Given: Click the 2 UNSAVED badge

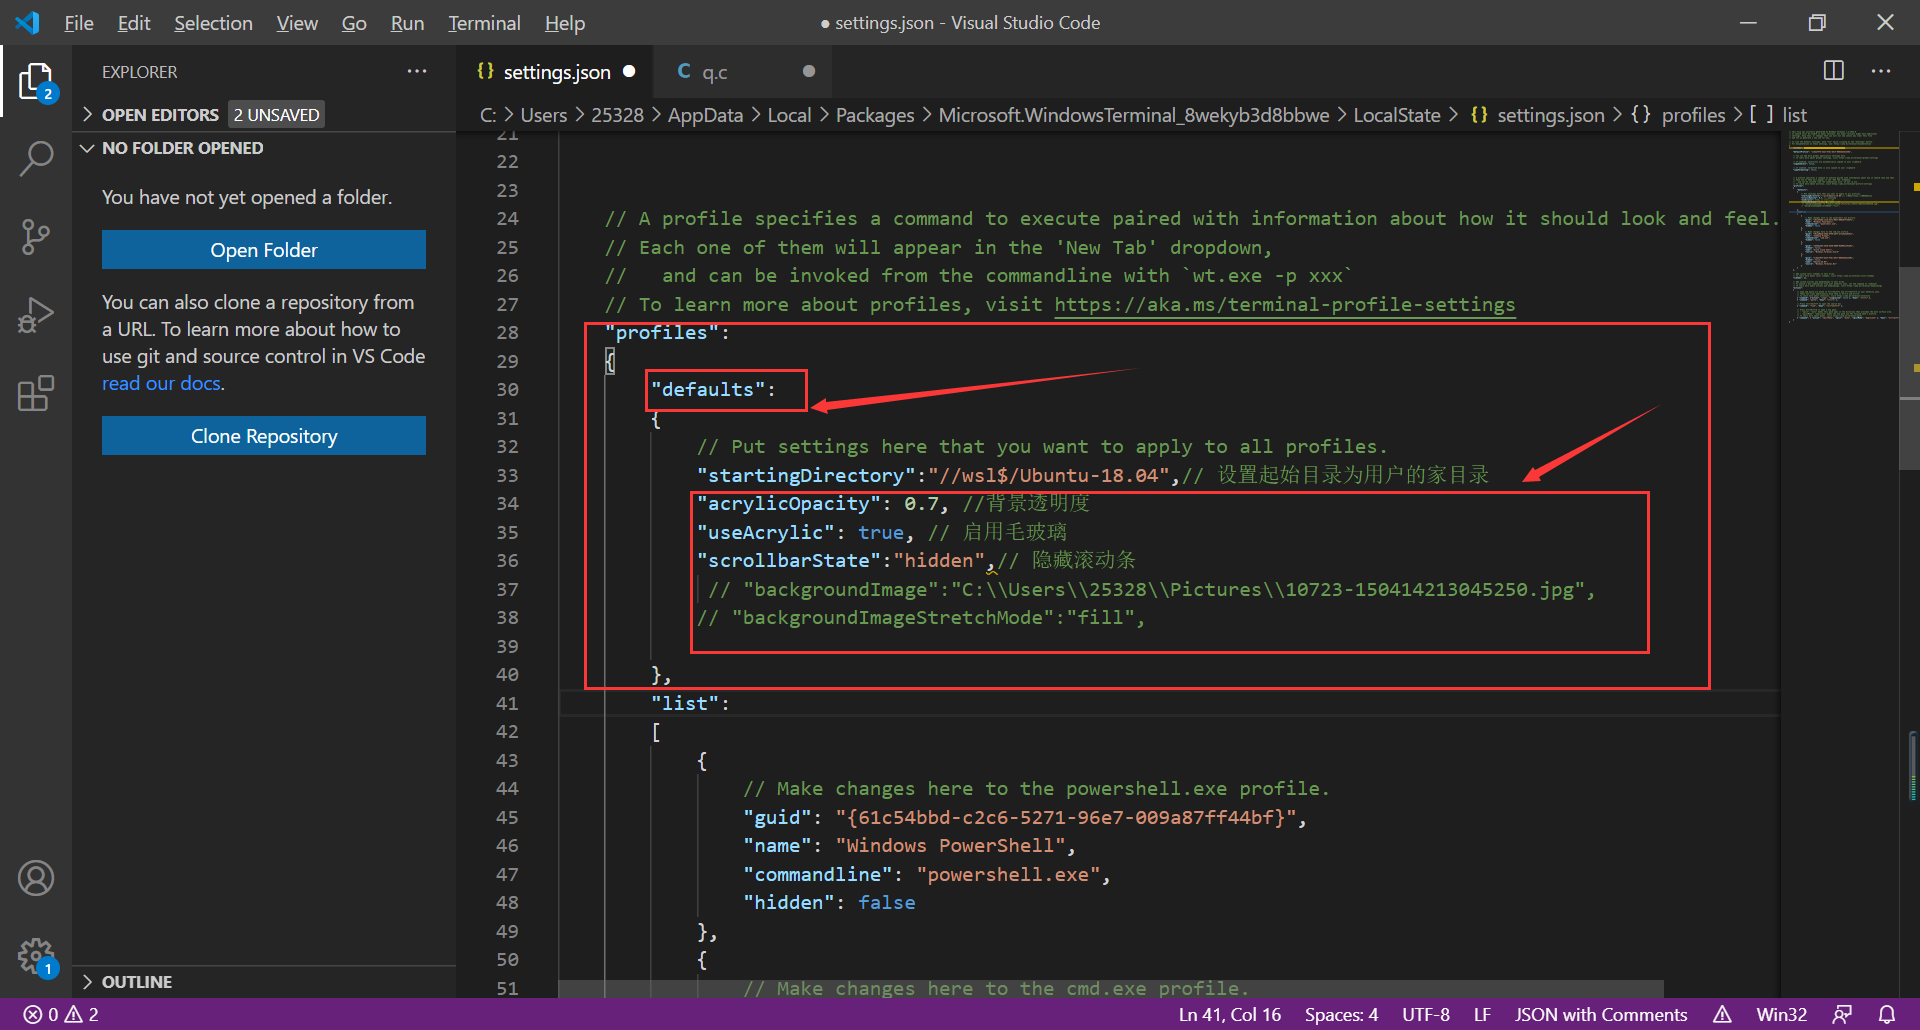Looking at the screenshot, I should [x=276, y=114].
